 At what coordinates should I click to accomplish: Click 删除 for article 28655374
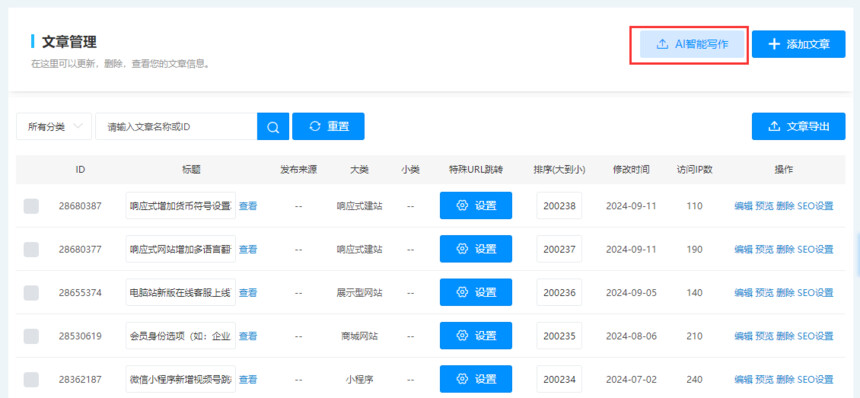coord(785,293)
